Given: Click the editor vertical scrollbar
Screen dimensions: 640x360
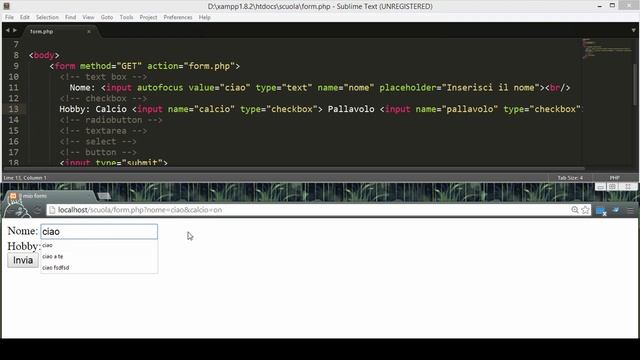Looking at the screenshot, I should click(636, 84).
